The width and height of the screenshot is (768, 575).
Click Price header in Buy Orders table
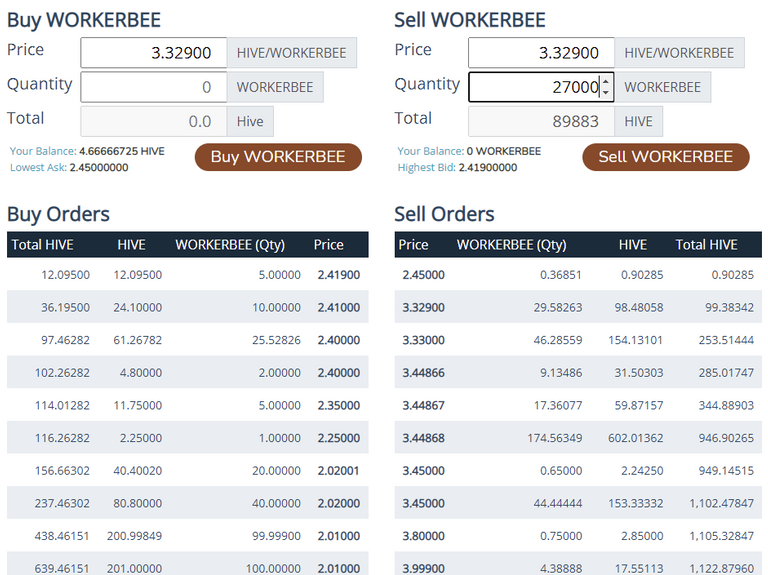pos(329,244)
